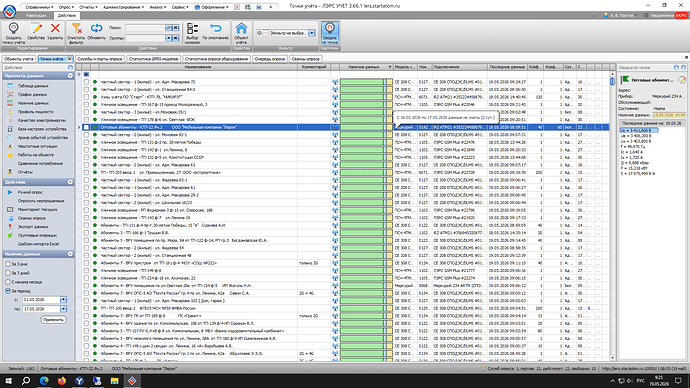Start Ручной опрос action
The height and width of the screenshot is (388, 690).
point(30,192)
